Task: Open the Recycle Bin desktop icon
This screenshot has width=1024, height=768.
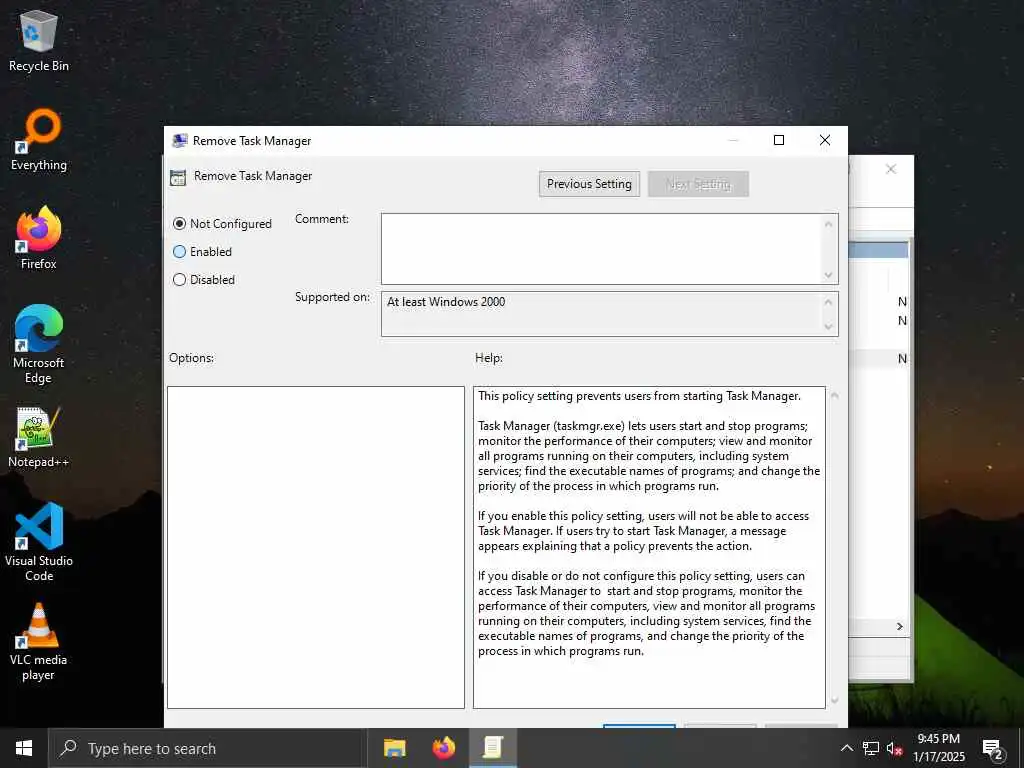Action: [39, 42]
